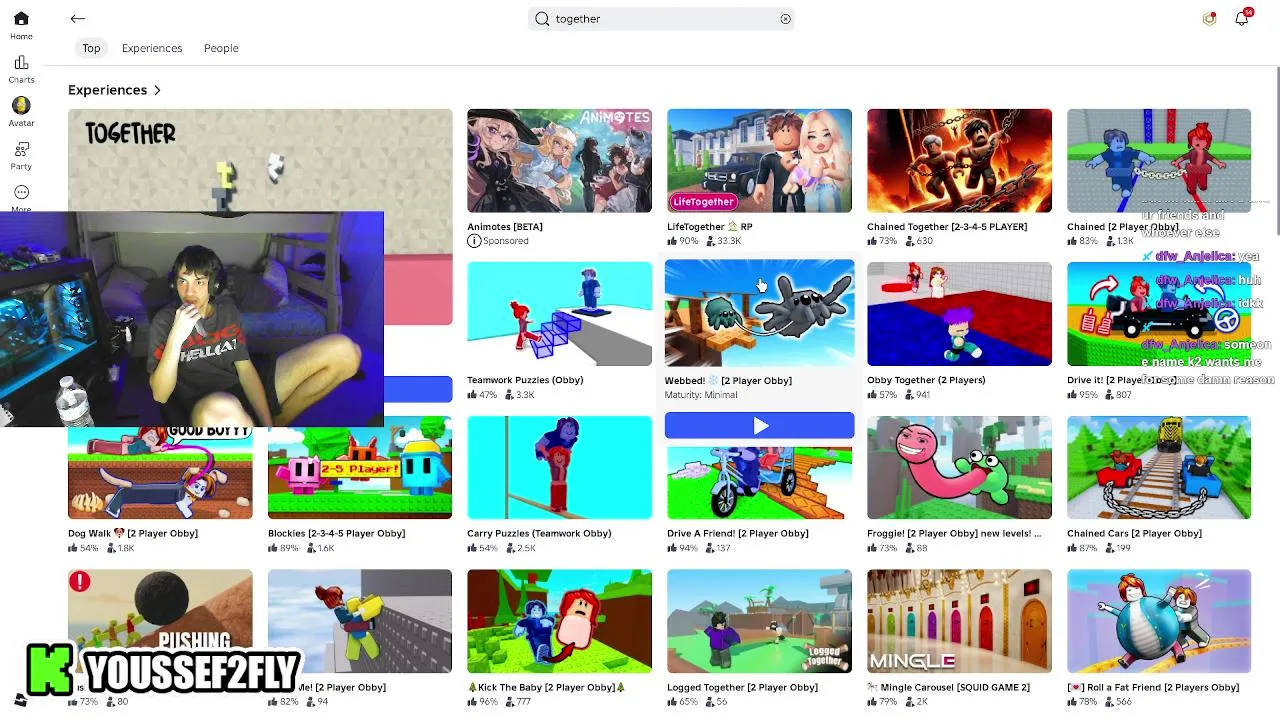Click the 'Animotes [BETA]' title
1280x720 pixels.
point(505,227)
